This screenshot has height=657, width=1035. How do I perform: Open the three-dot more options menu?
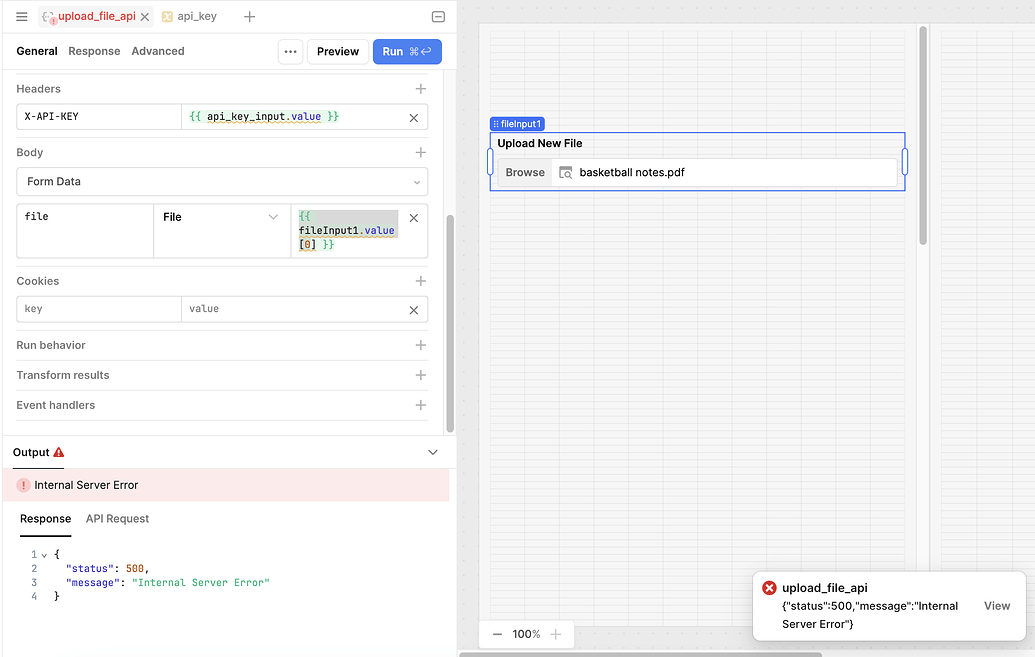pyautogui.click(x=290, y=52)
